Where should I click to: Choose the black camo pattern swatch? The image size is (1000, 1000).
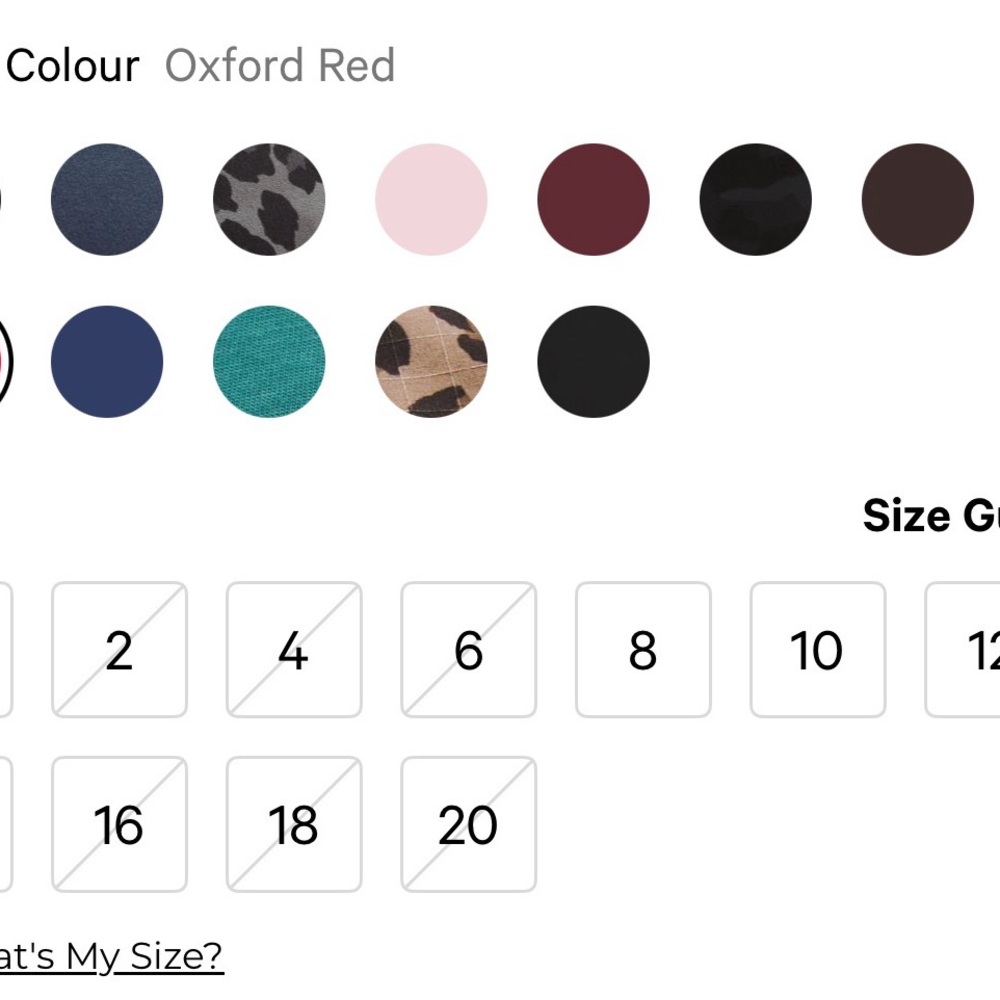click(756, 200)
